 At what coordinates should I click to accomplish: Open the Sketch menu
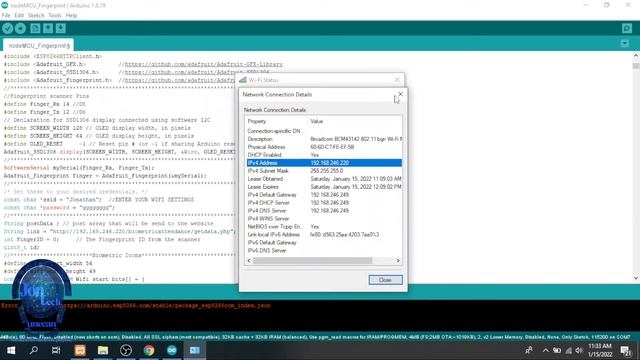[x=36, y=16]
